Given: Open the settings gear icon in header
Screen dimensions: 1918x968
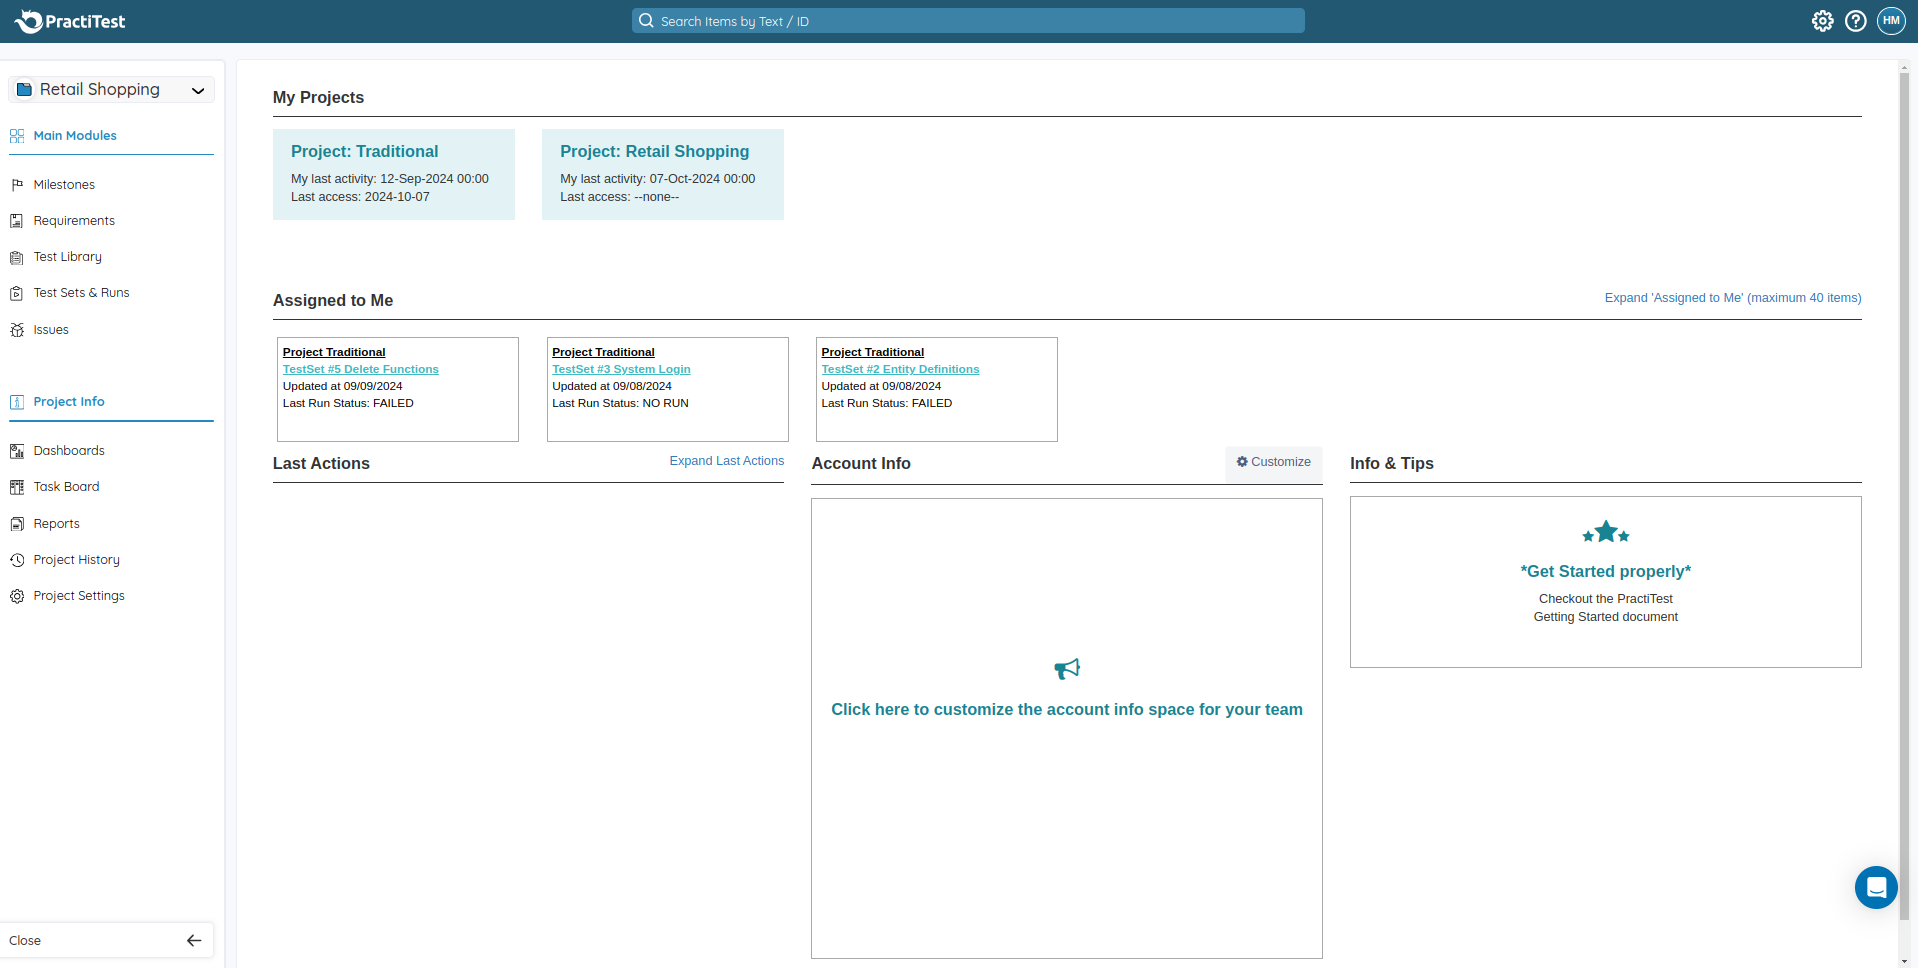Looking at the screenshot, I should click(x=1822, y=21).
